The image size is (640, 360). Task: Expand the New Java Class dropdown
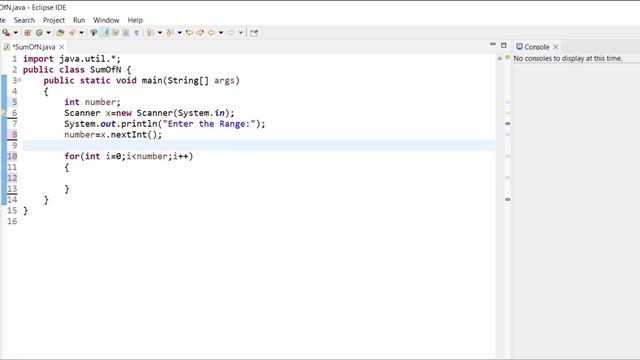(x=49, y=33)
